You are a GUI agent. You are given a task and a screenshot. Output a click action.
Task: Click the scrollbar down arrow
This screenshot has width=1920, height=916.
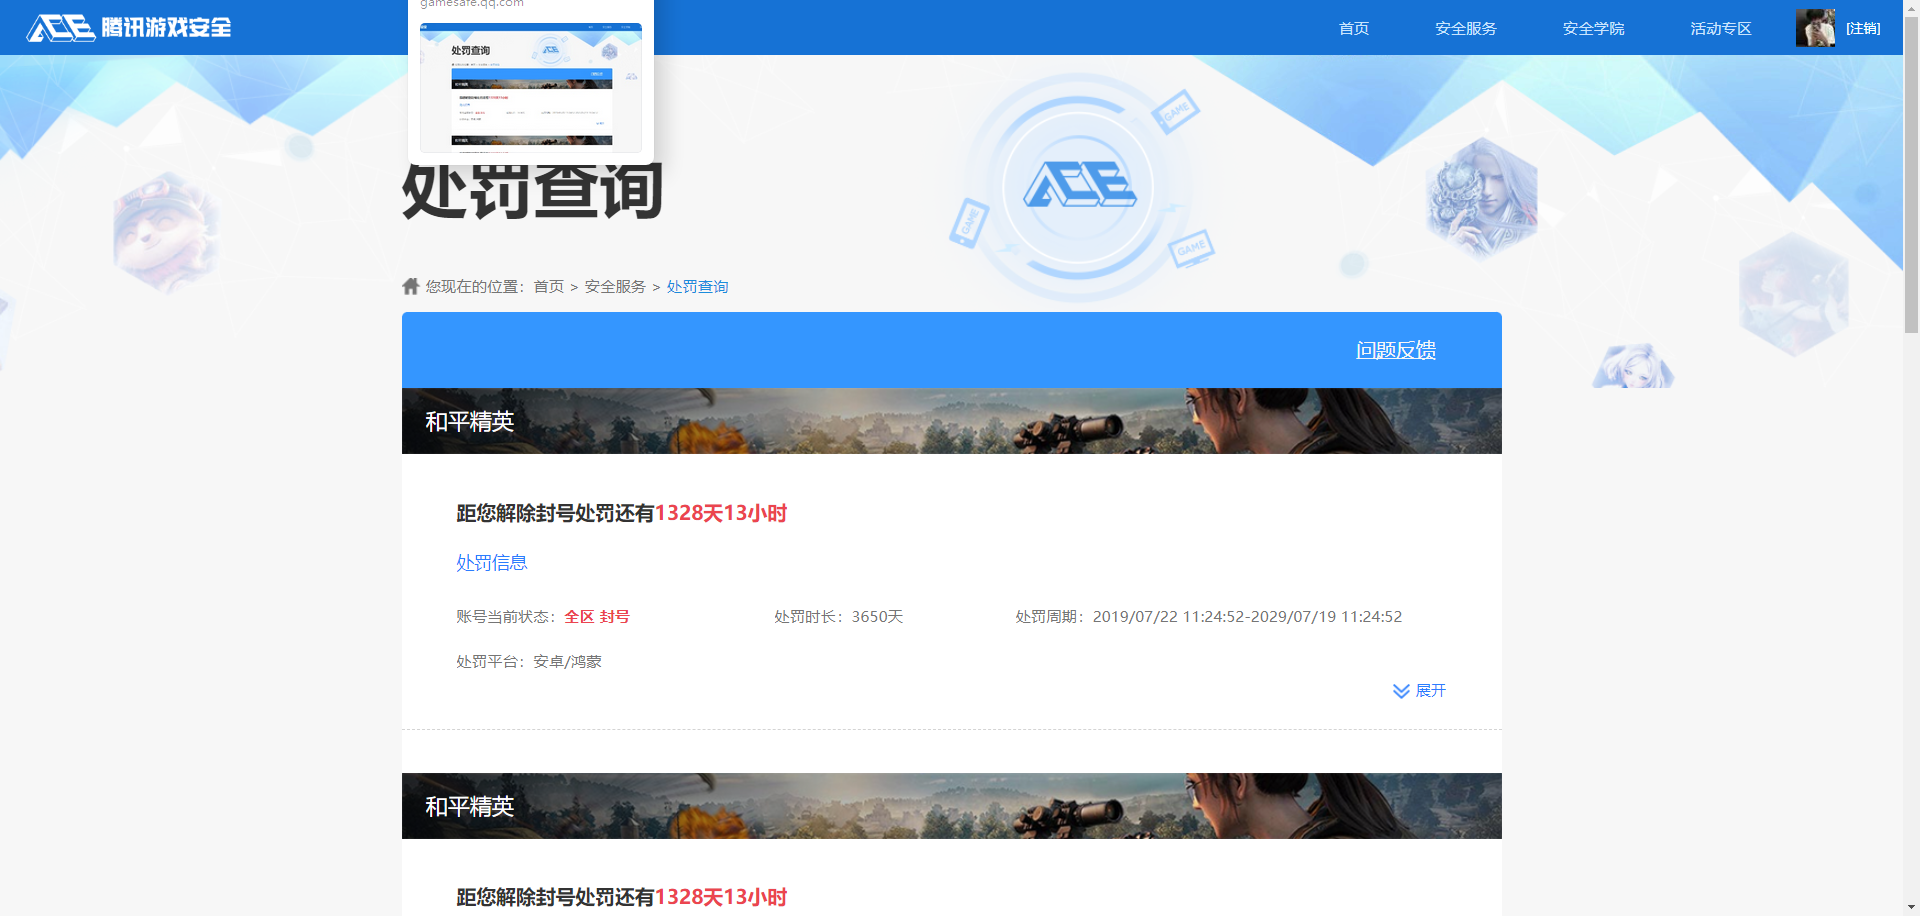click(1911, 908)
